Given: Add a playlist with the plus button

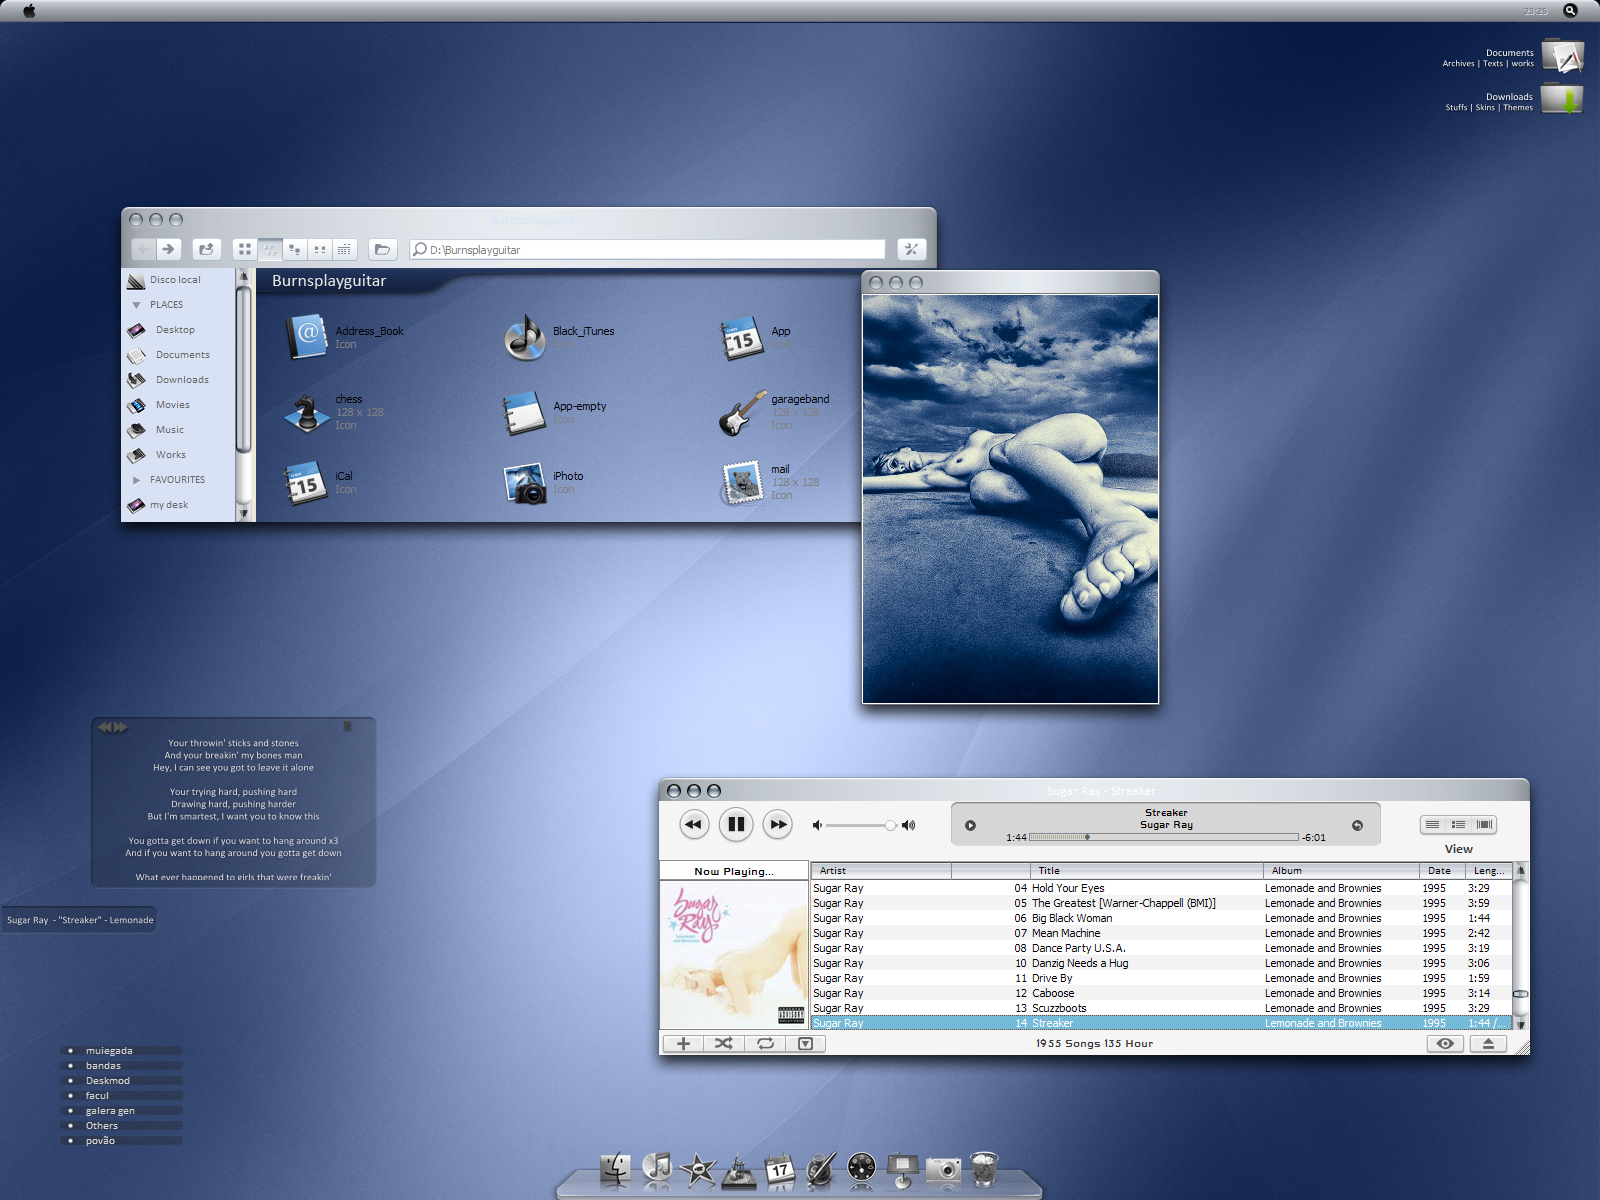Looking at the screenshot, I should [x=683, y=1043].
